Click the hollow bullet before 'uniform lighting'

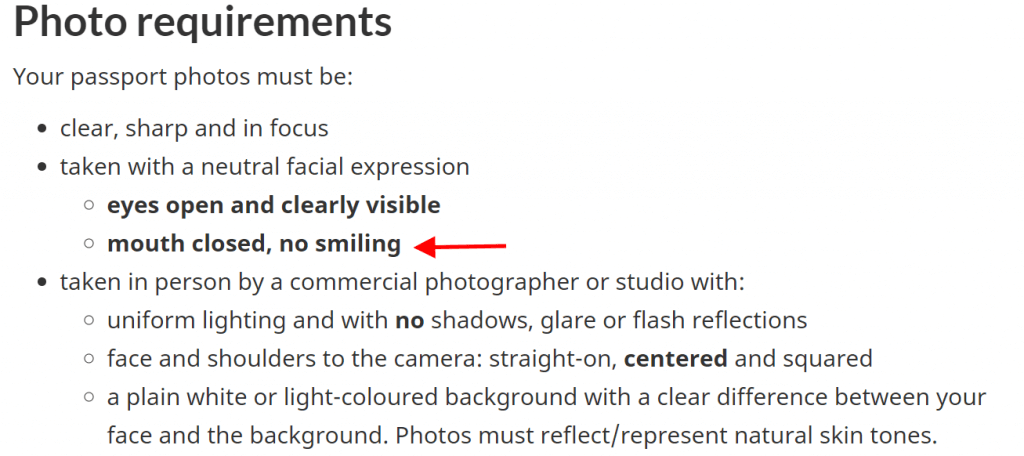(89, 321)
